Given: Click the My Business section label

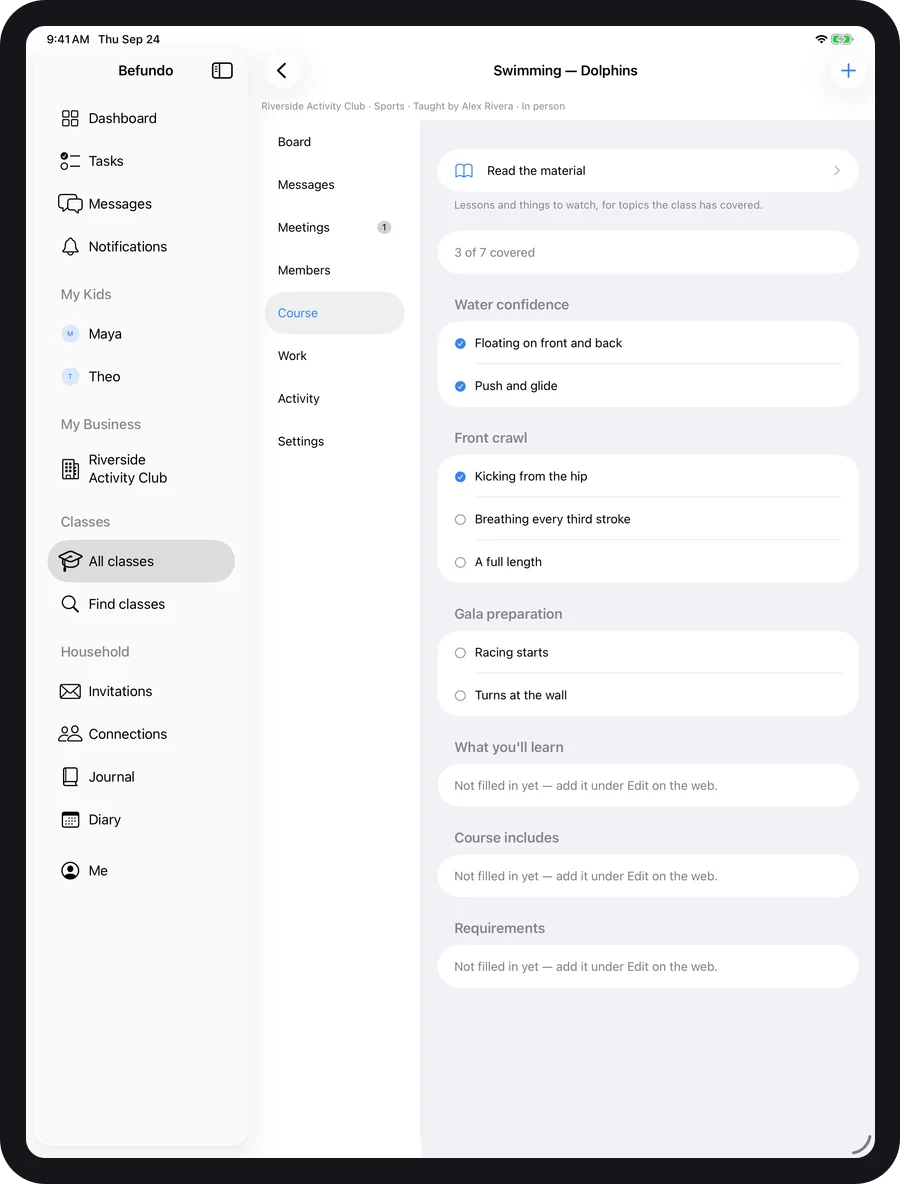Looking at the screenshot, I should 100,424.
